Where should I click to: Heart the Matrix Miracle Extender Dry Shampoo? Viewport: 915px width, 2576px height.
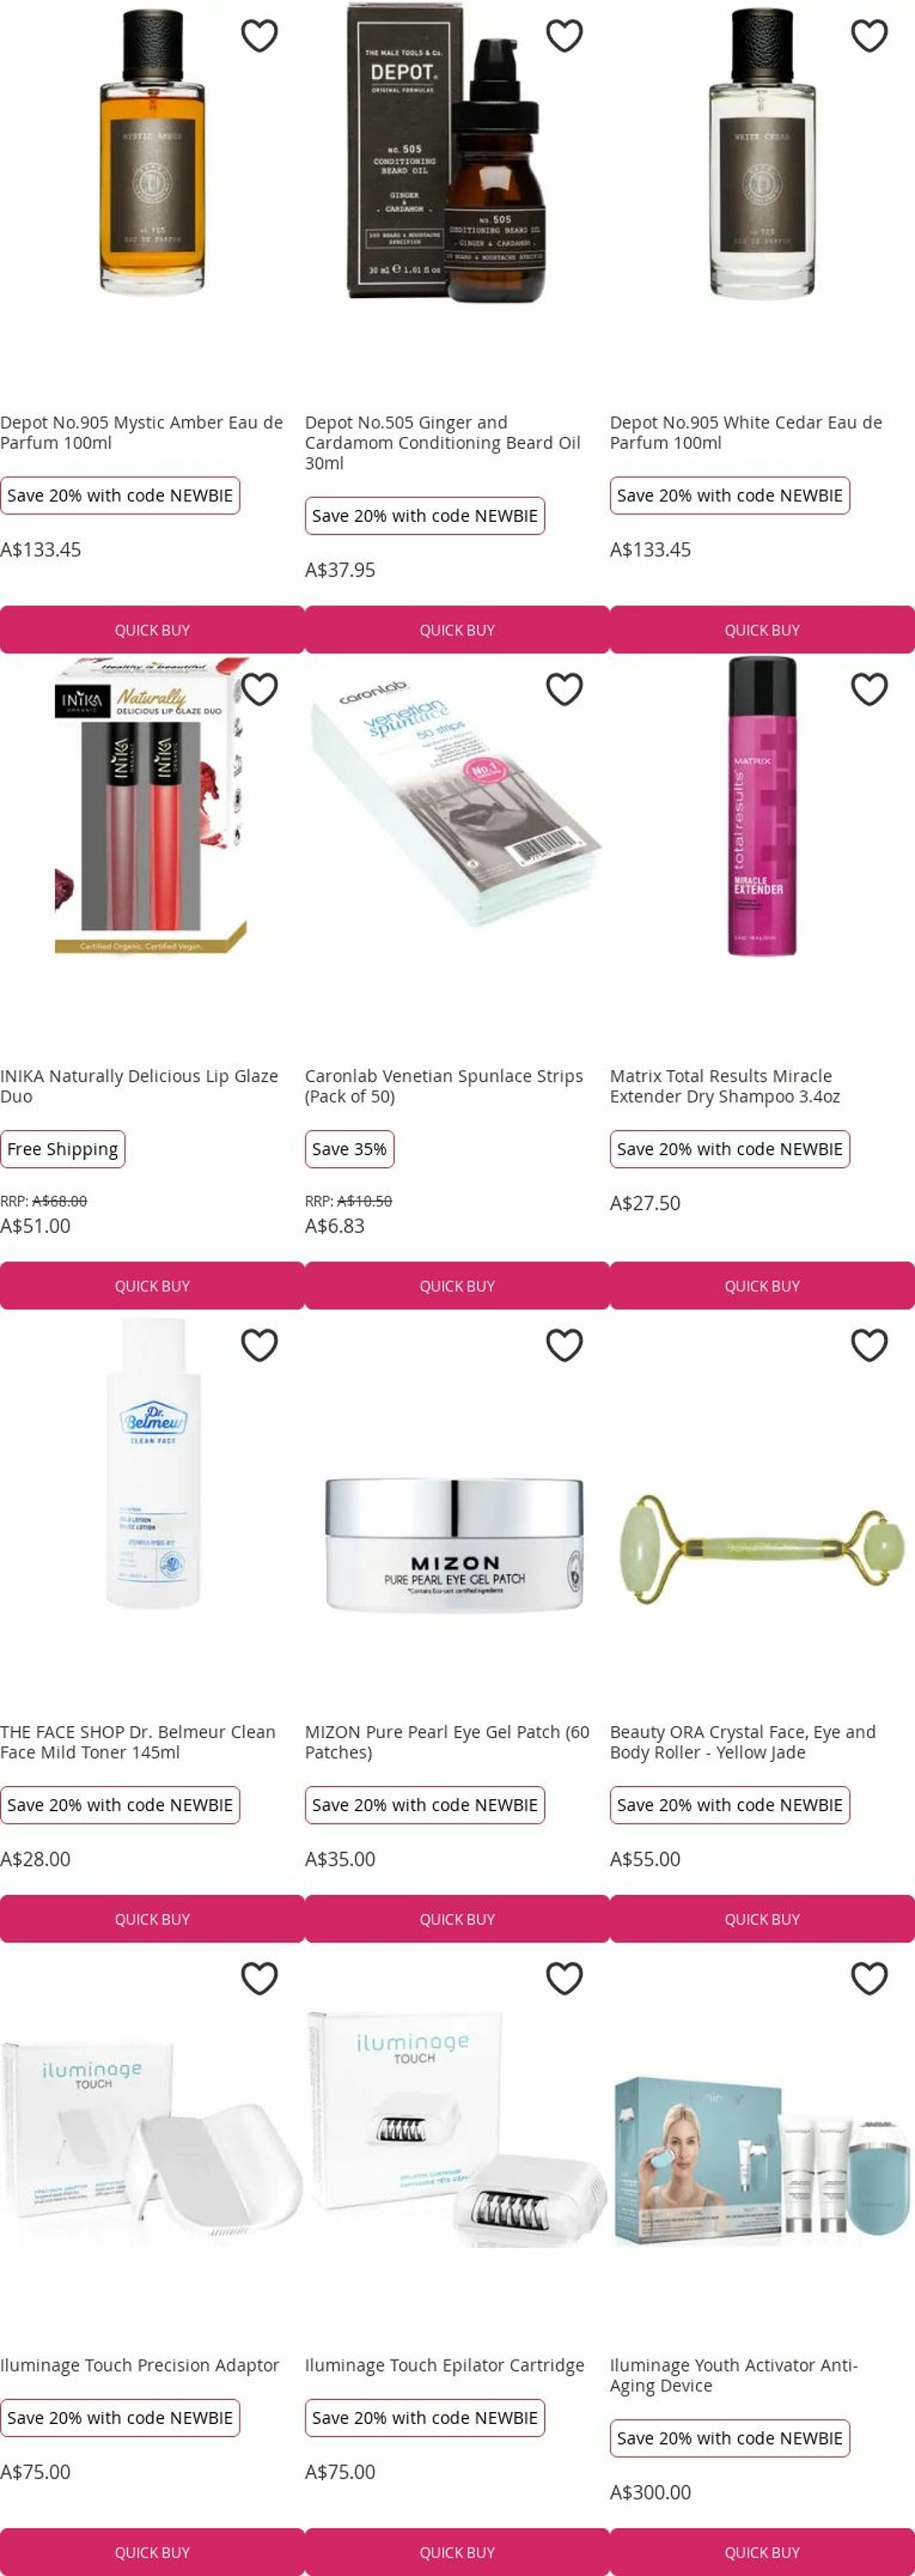(869, 689)
